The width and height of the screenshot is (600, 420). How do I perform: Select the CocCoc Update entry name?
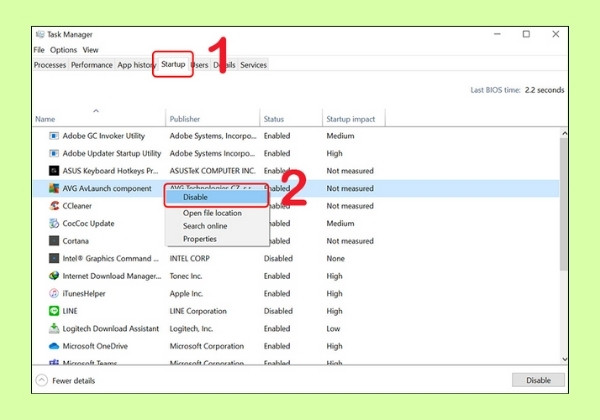[88, 223]
